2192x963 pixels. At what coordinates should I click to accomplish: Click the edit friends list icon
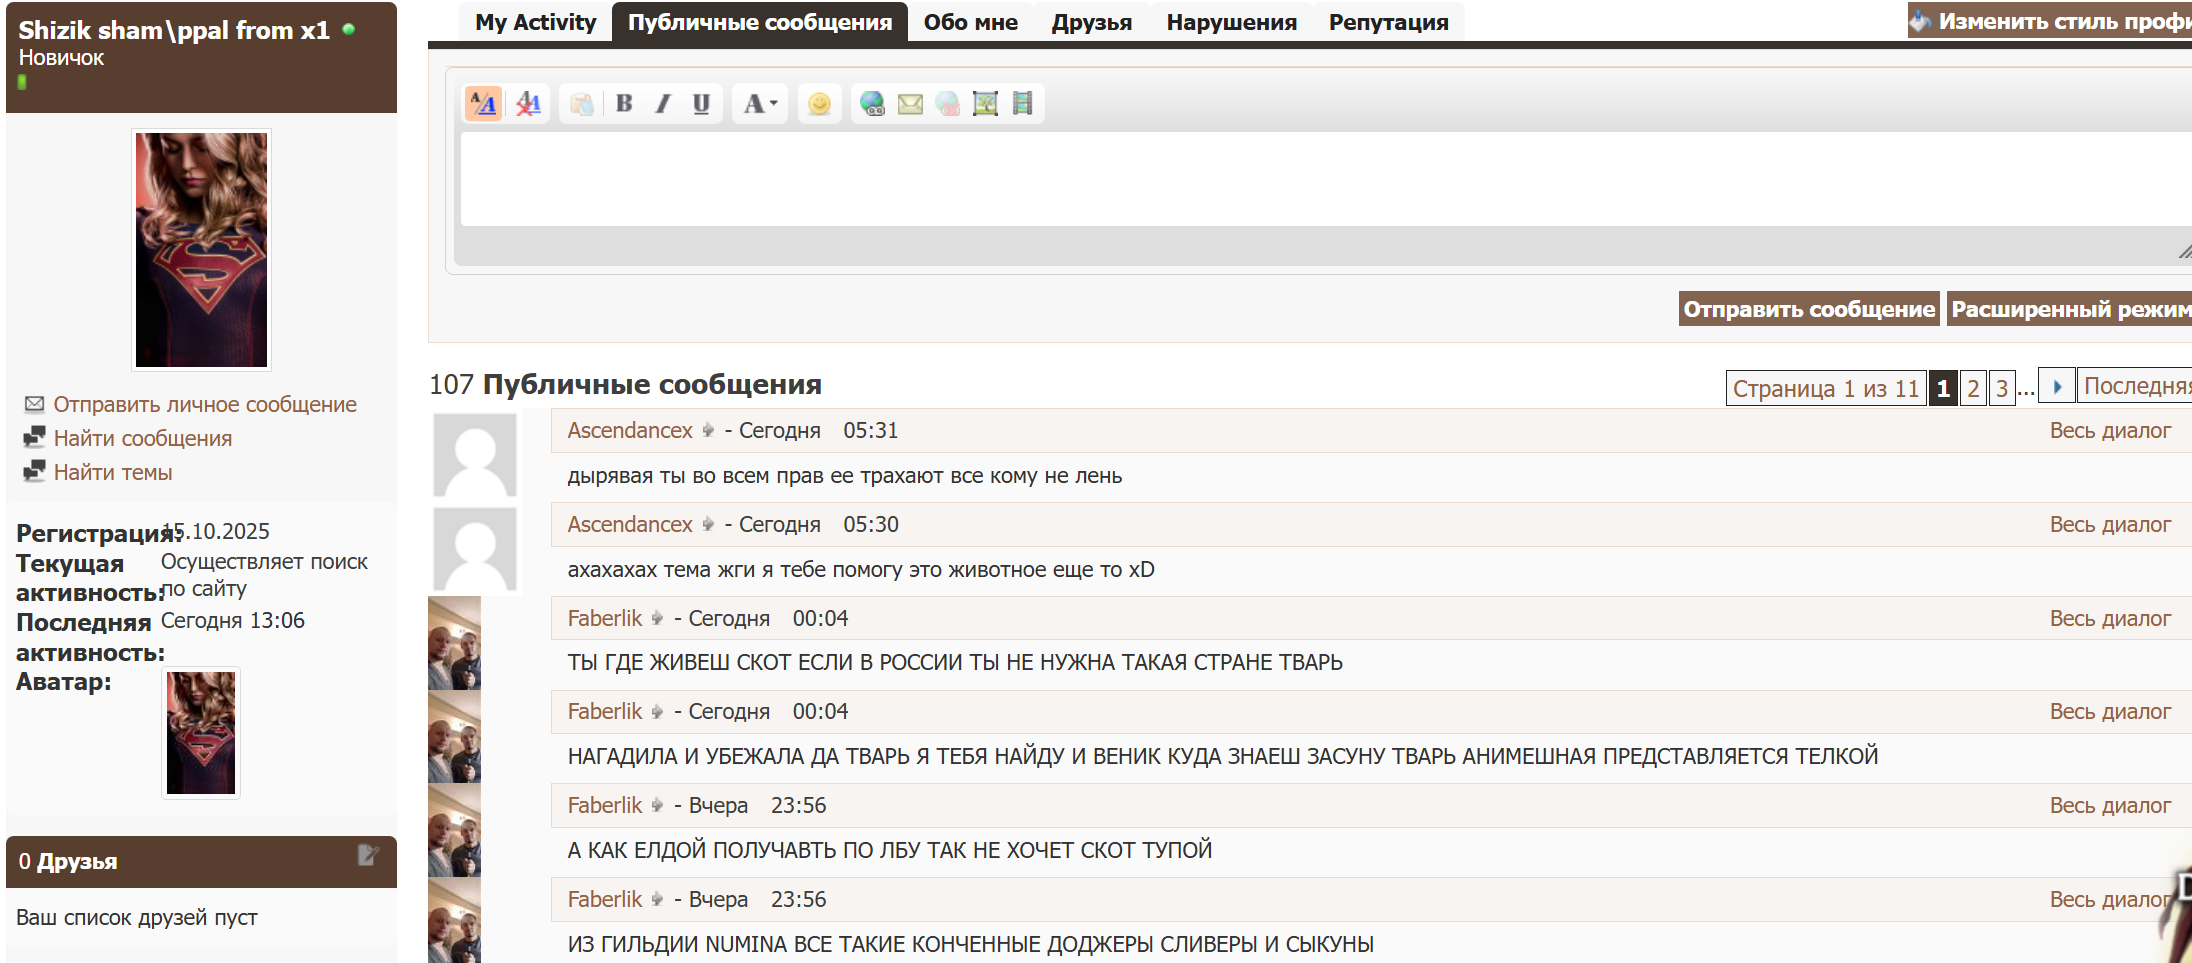[x=368, y=855]
